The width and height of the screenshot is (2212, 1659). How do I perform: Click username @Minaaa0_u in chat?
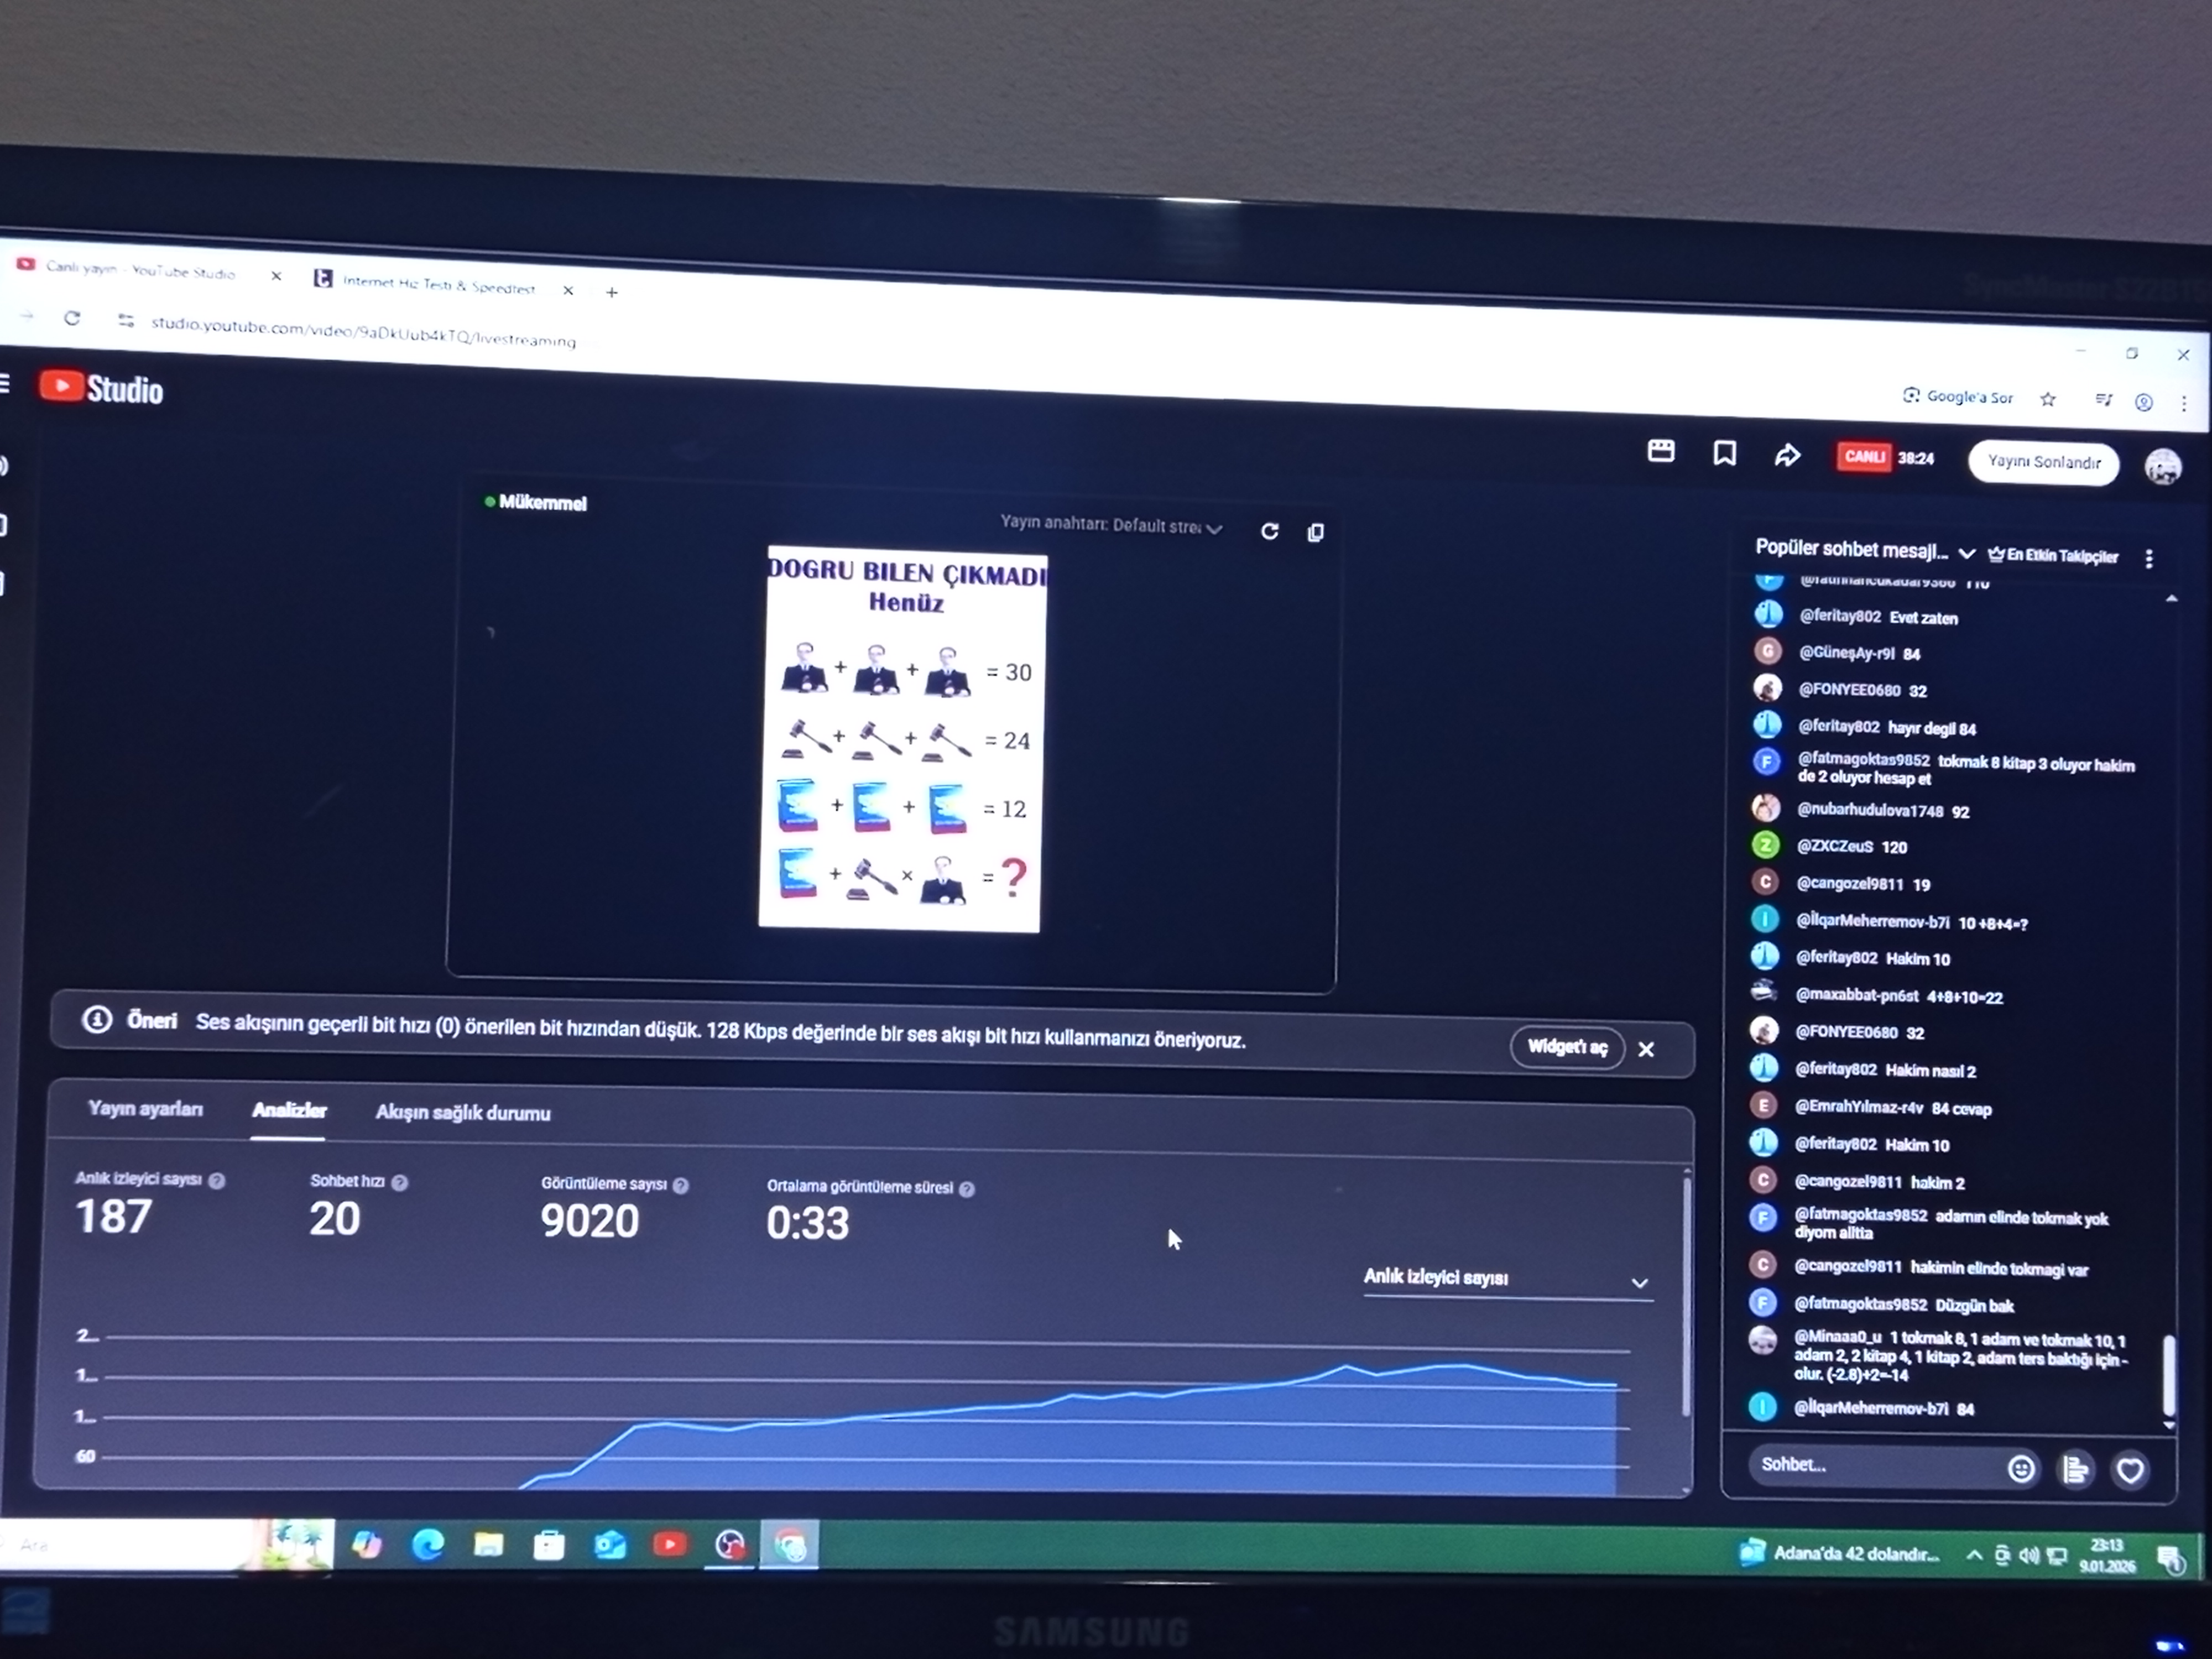[1838, 1337]
